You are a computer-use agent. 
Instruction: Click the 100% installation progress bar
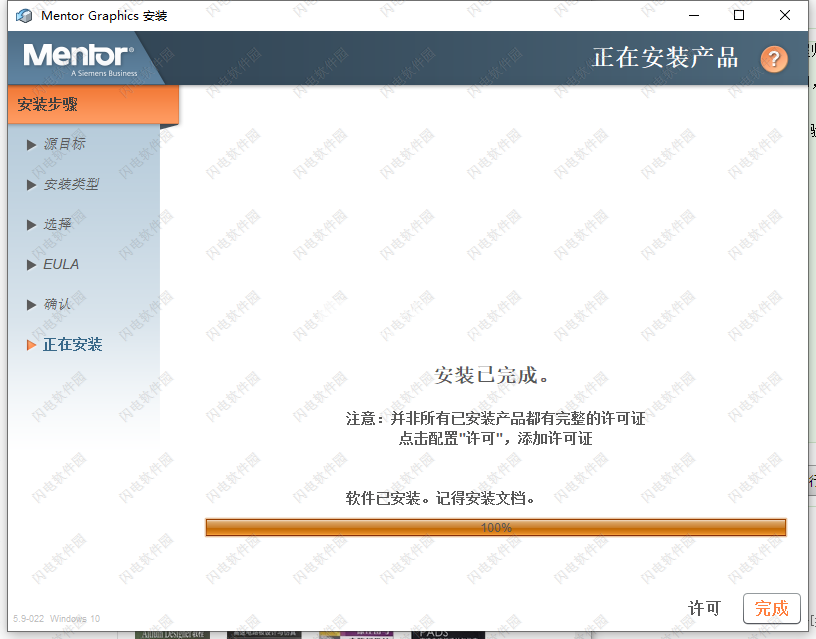pyautogui.click(x=495, y=528)
